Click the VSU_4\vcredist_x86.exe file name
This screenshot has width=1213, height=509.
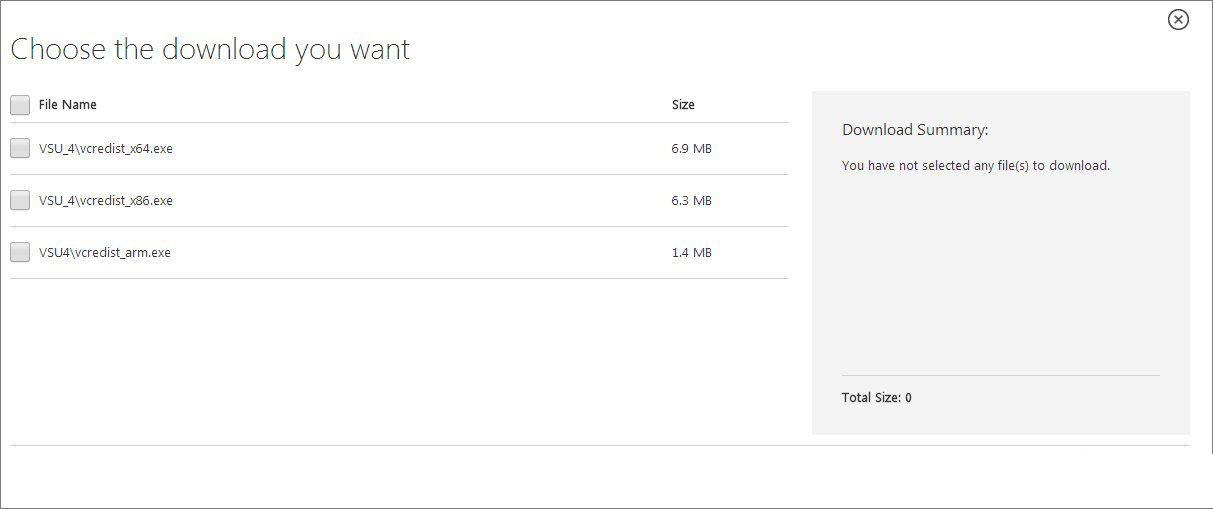point(106,200)
